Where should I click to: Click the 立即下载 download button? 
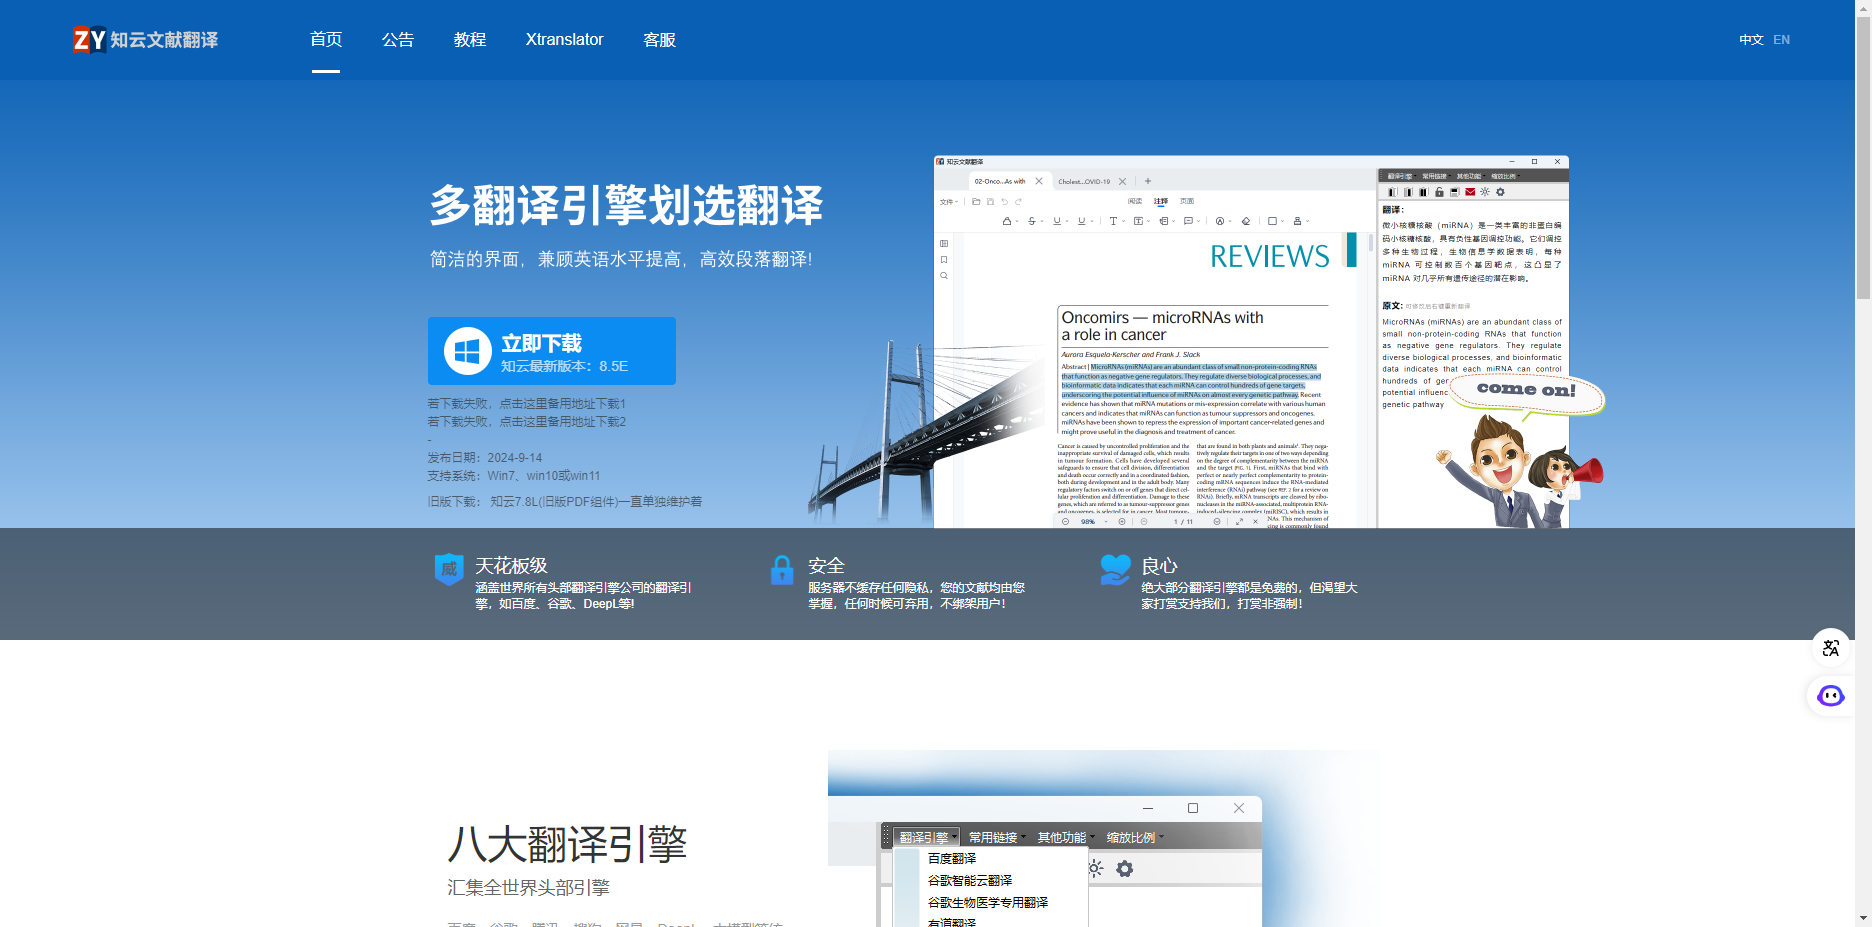(552, 351)
